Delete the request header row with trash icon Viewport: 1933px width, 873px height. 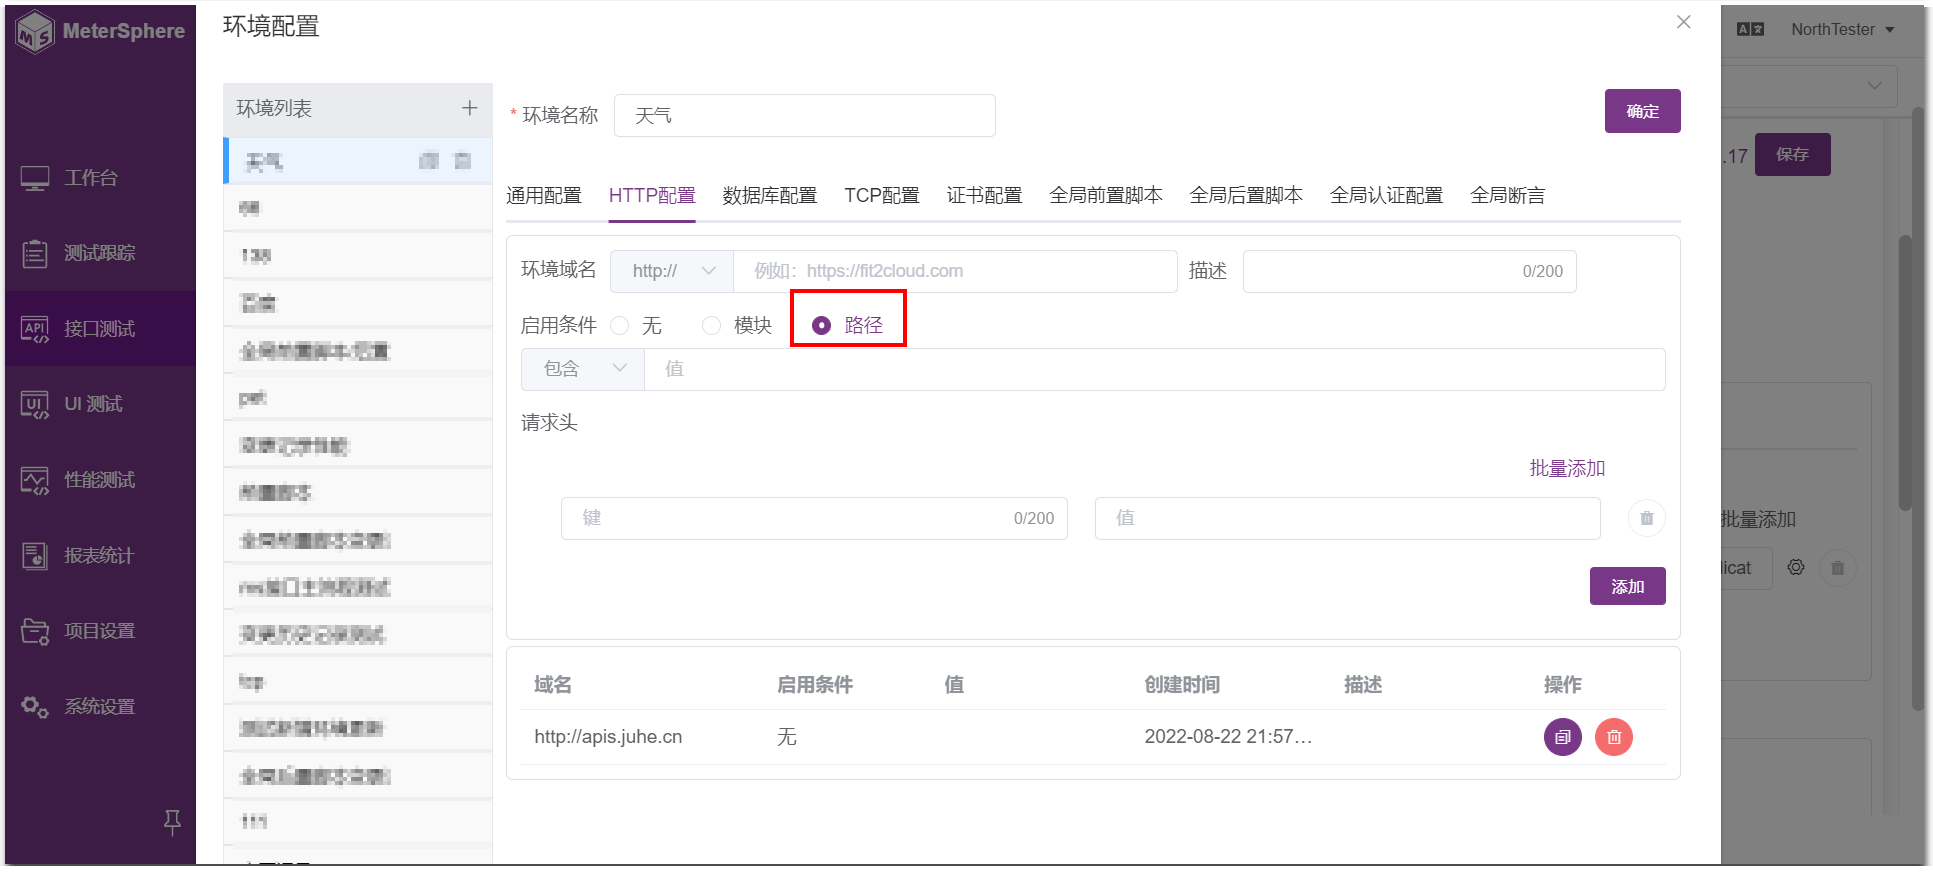1647,518
